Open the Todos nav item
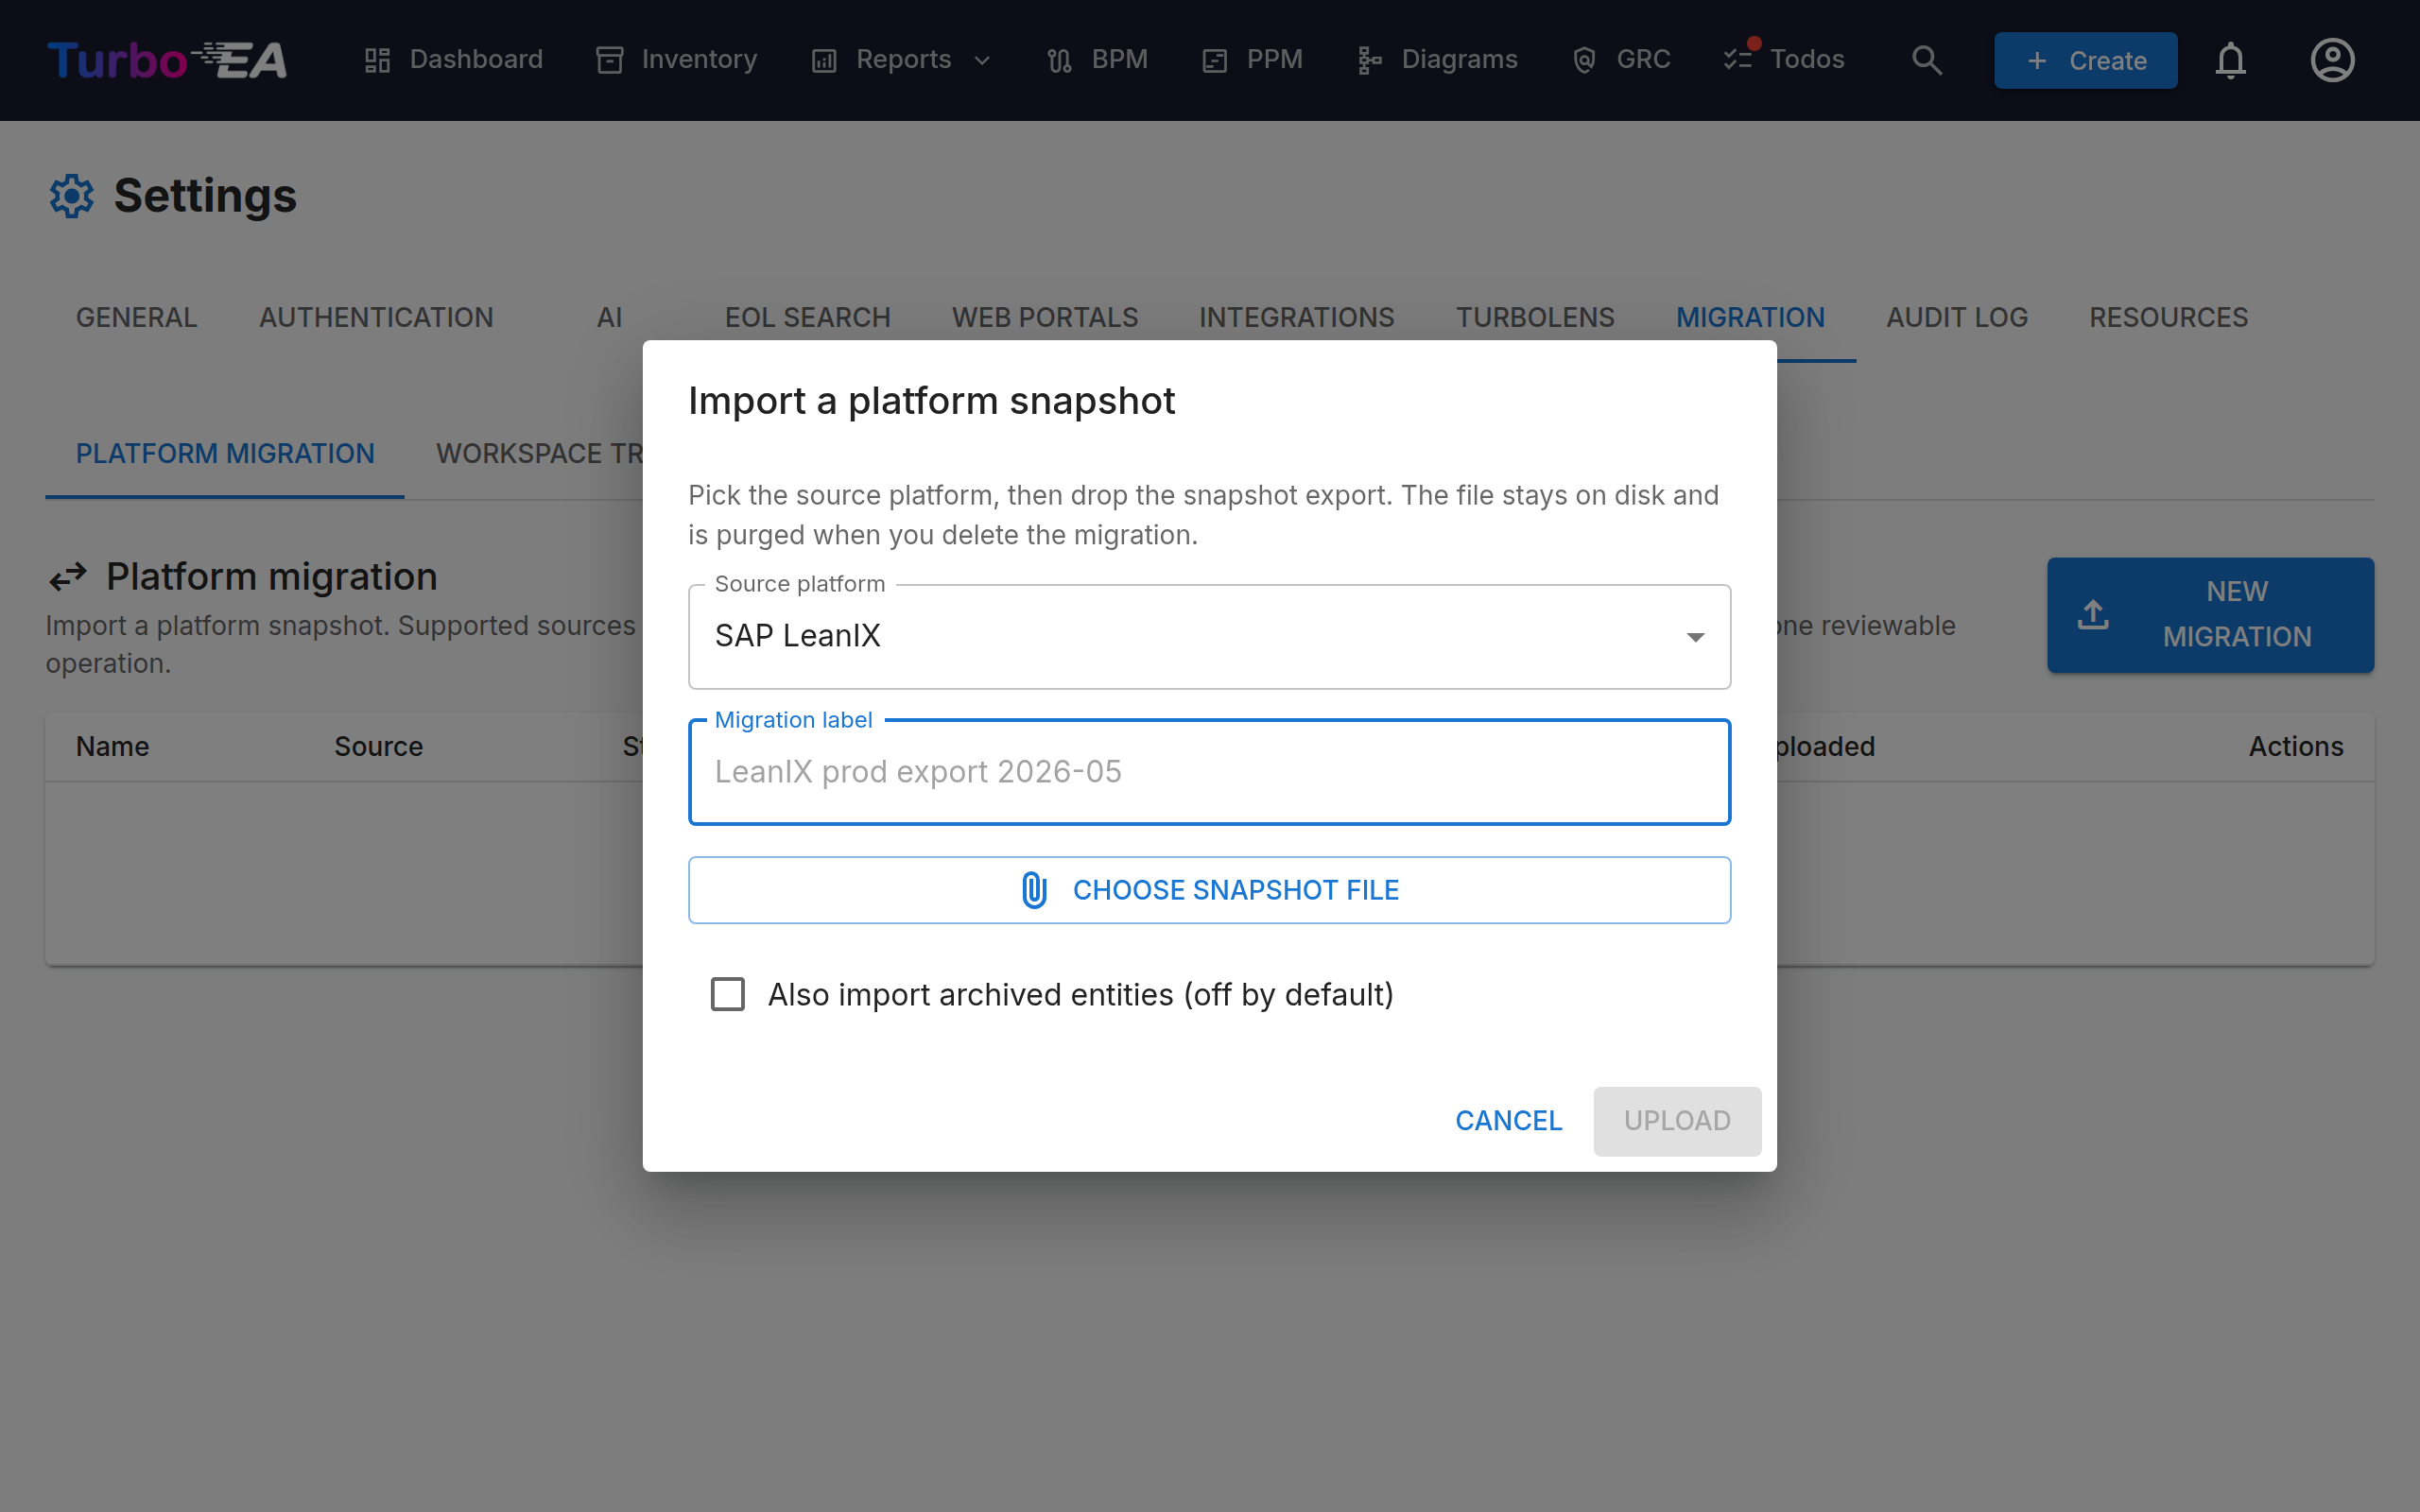The image size is (2420, 1512). click(x=1784, y=60)
